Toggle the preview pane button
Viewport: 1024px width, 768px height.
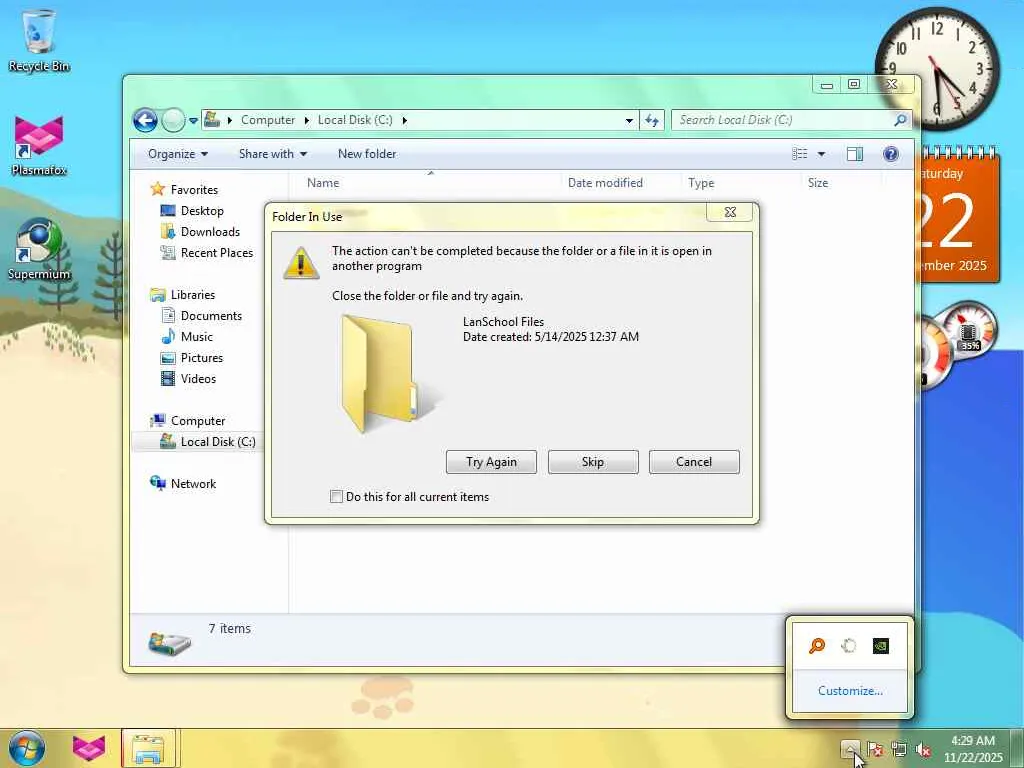tap(854, 154)
